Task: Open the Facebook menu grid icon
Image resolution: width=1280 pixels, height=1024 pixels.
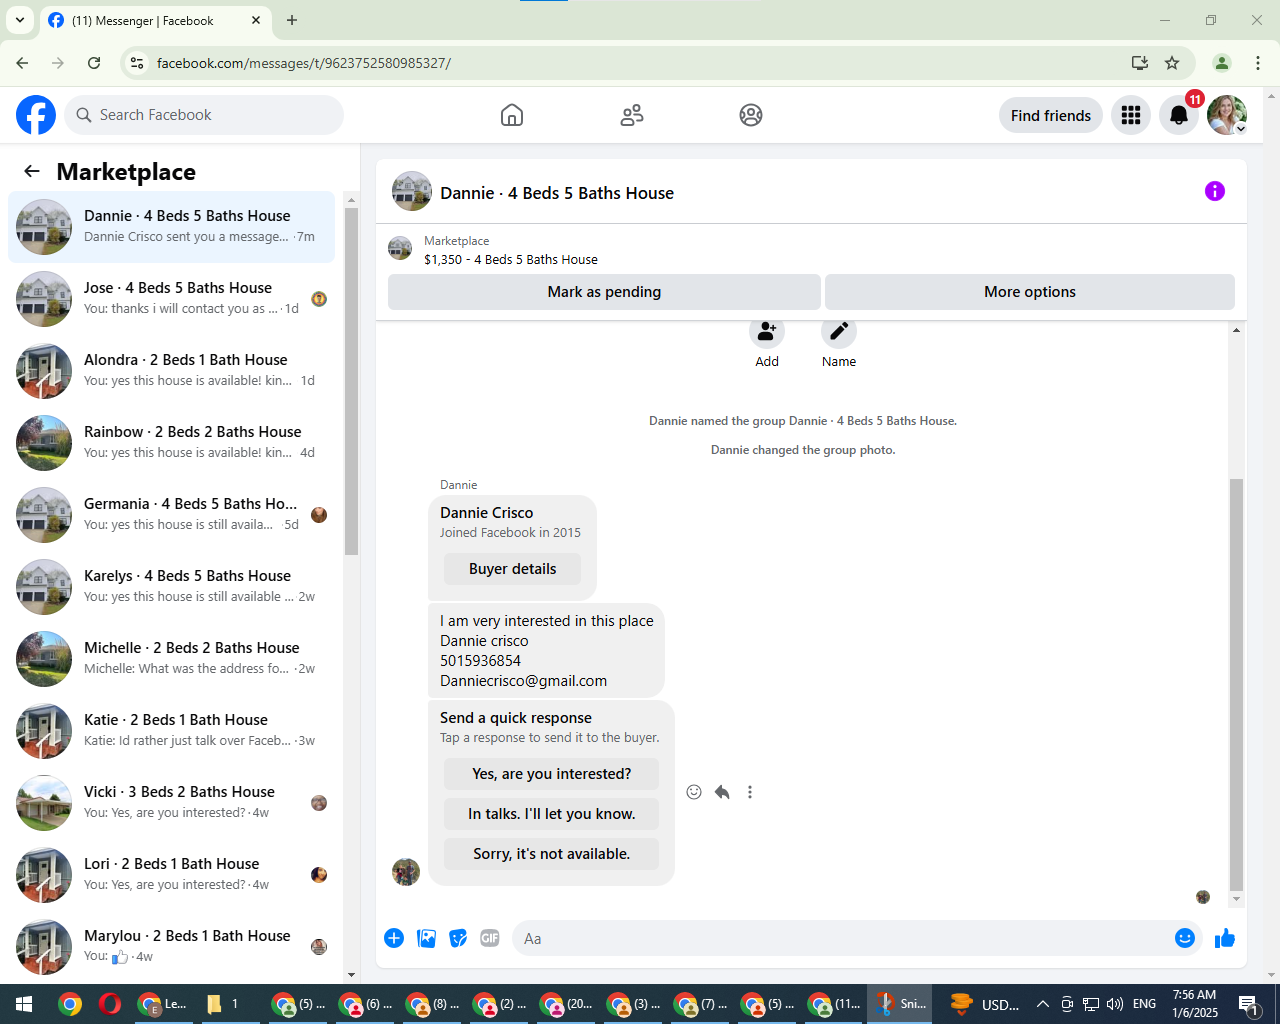Action: pos(1131,115)
